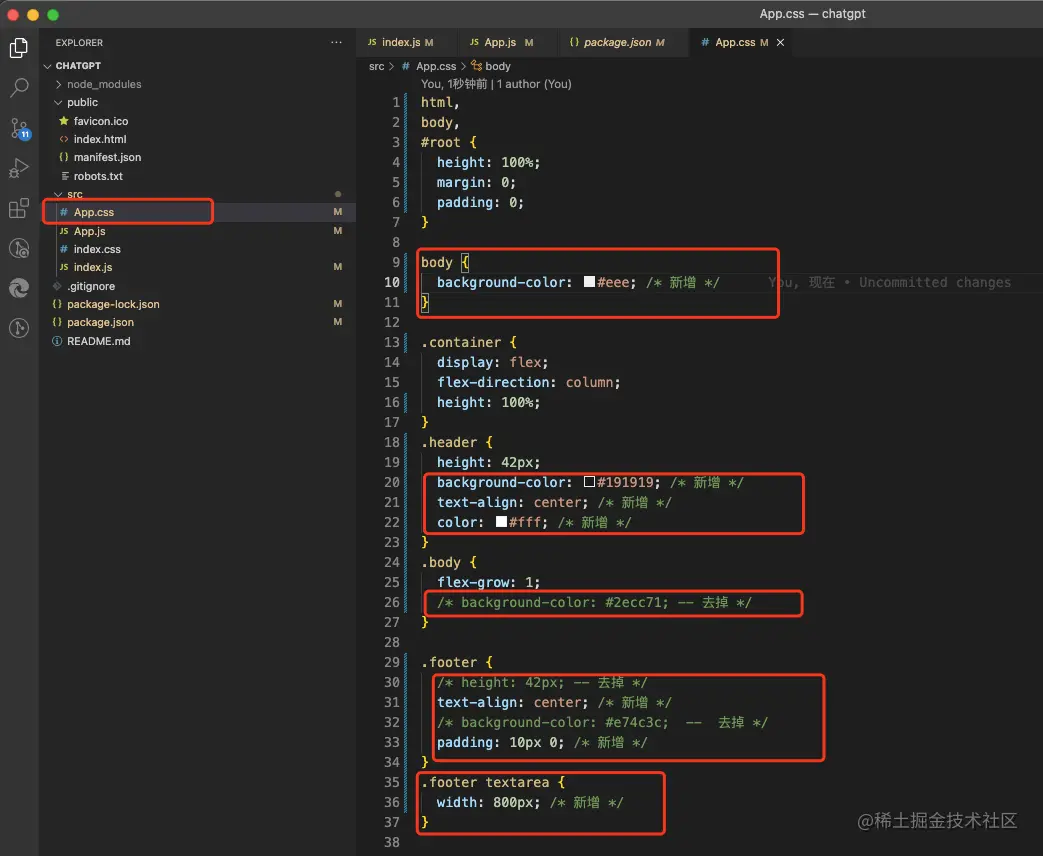Image resolution: width=1043 pixels, height=856 pixels.
Task: Open Source Control view with 11 changes
Action: 19,128
